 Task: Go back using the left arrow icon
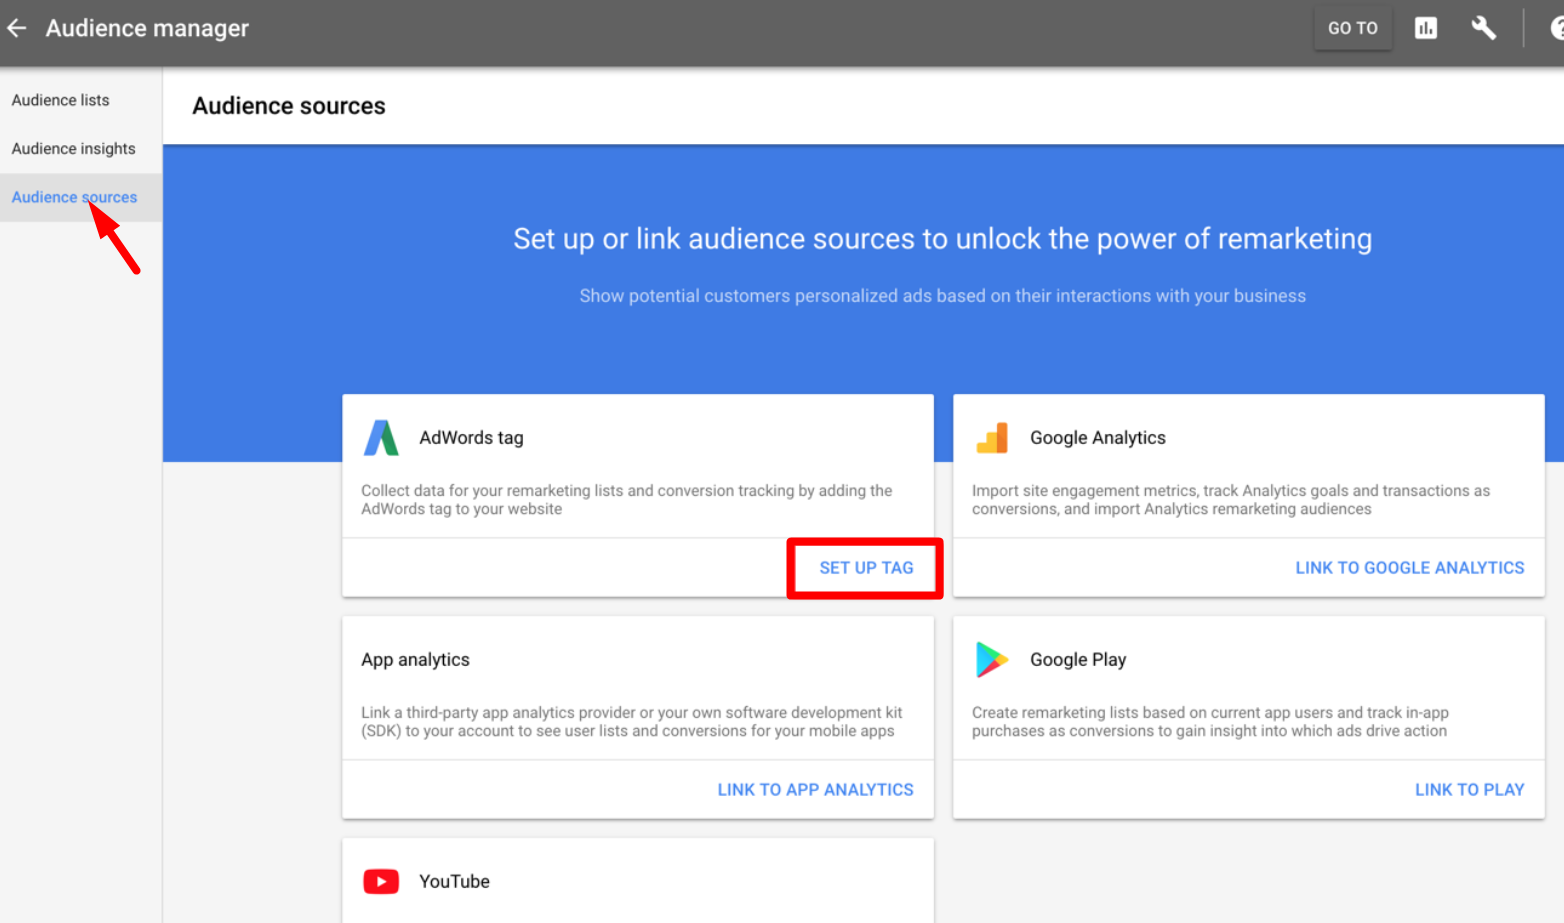[x=17, y=28]
